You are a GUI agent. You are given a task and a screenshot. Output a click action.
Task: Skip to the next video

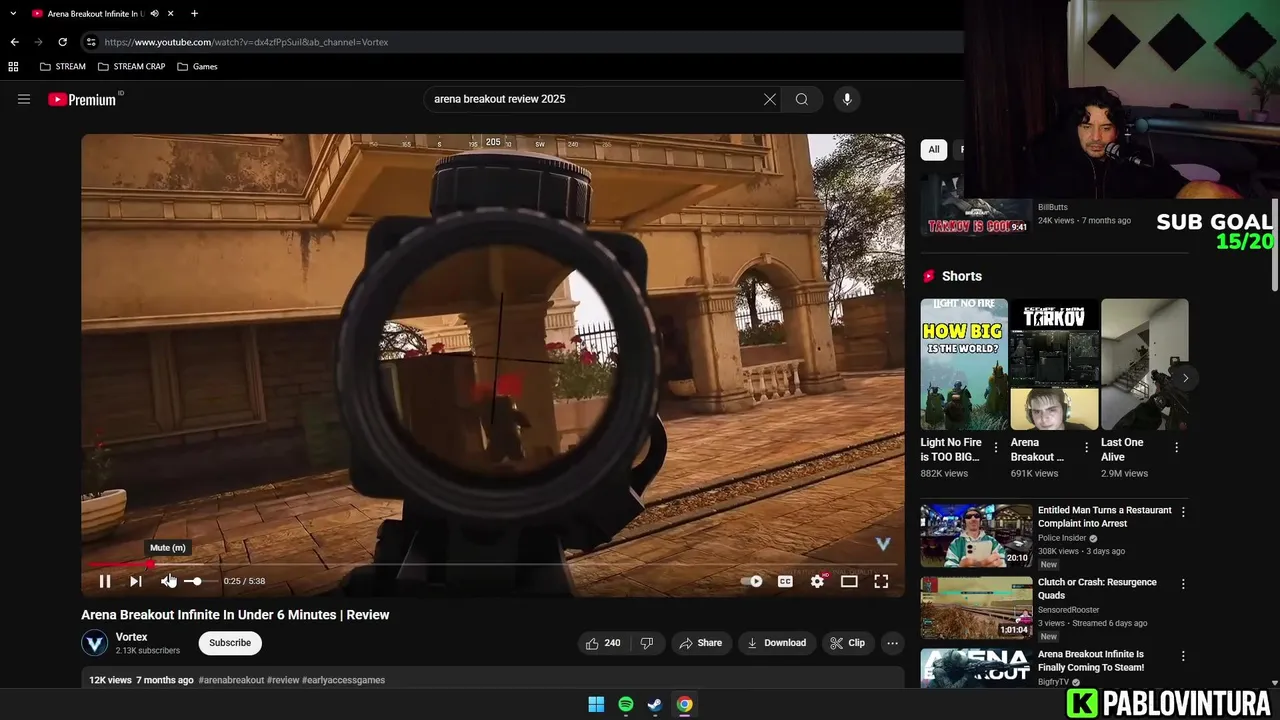[136, 581]
